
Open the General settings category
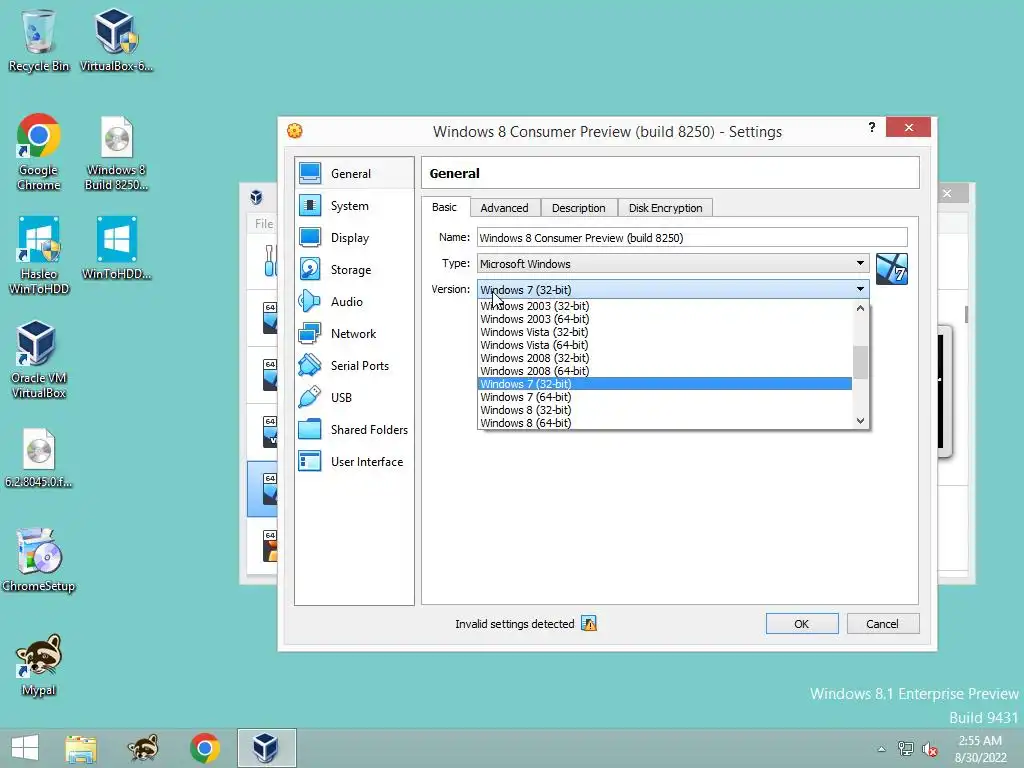353,173
